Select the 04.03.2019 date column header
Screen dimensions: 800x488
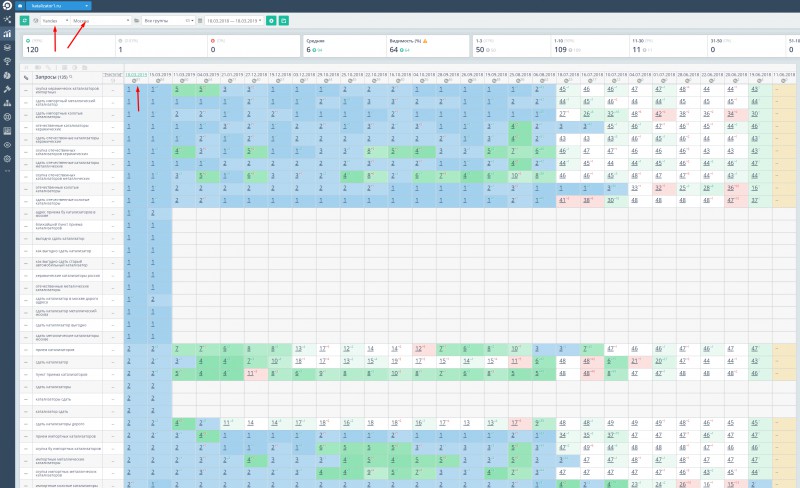pyautogui.click(x=208, y=75)
